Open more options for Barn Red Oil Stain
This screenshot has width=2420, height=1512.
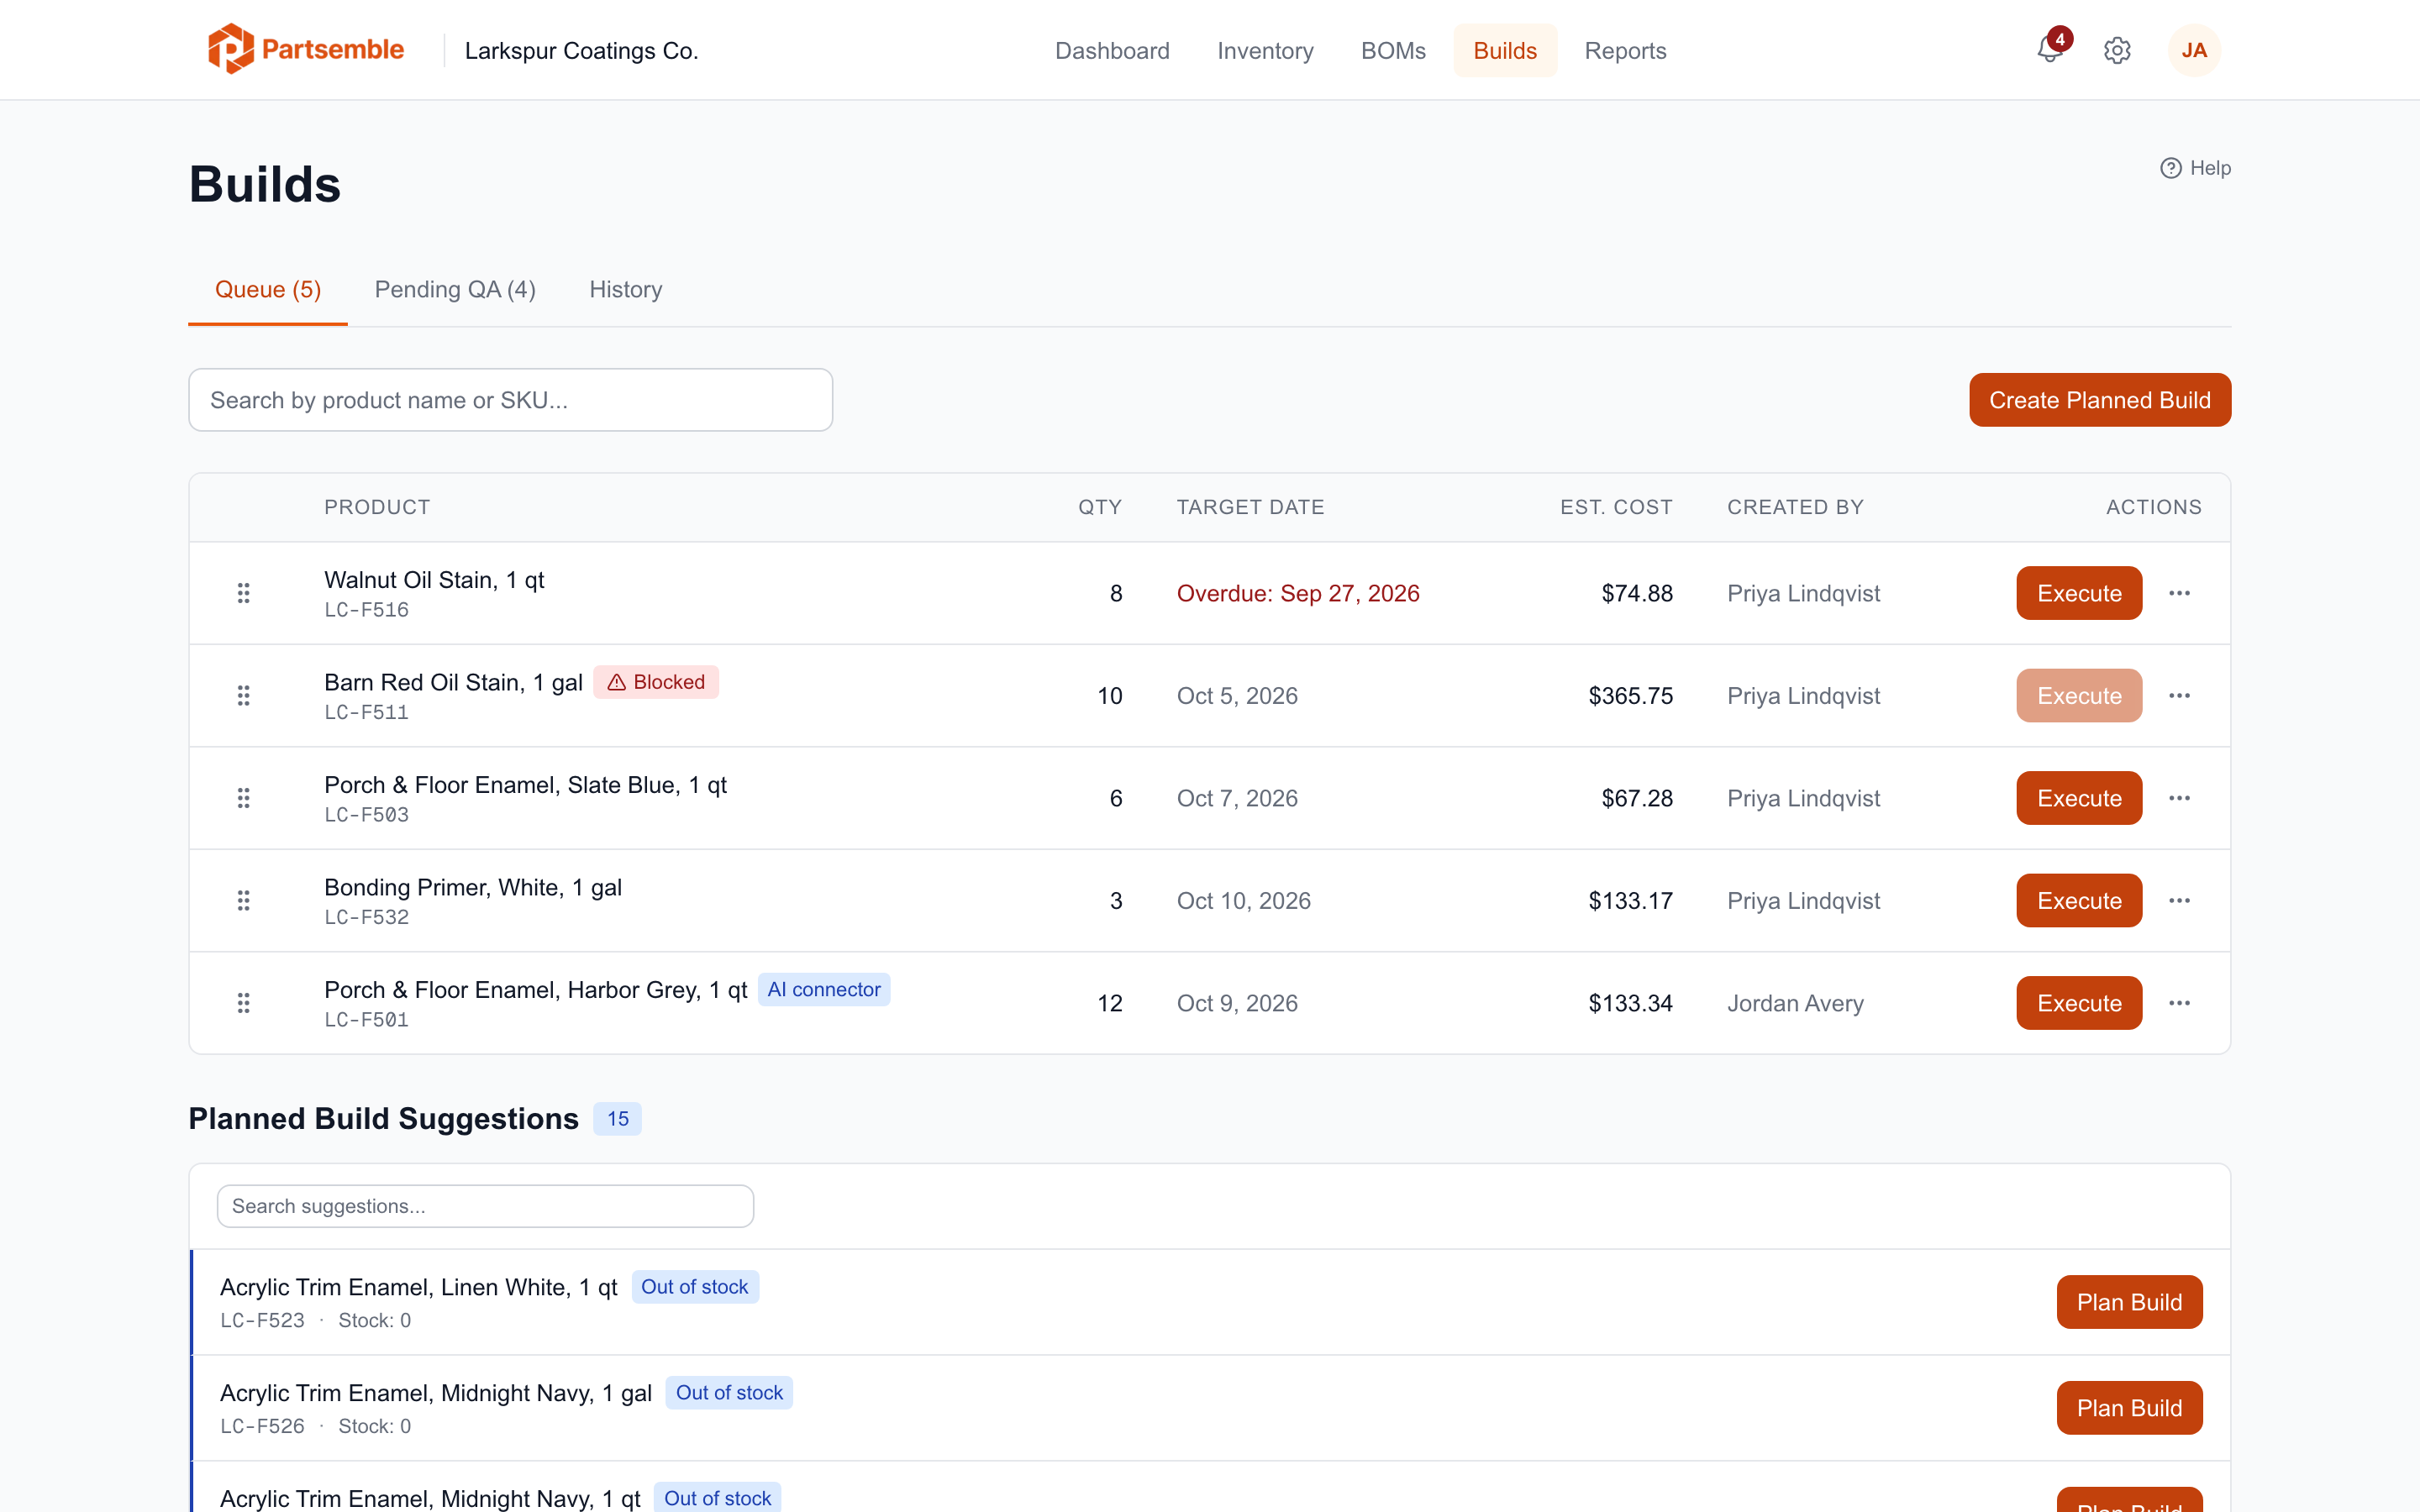[x=2180, y=696]
